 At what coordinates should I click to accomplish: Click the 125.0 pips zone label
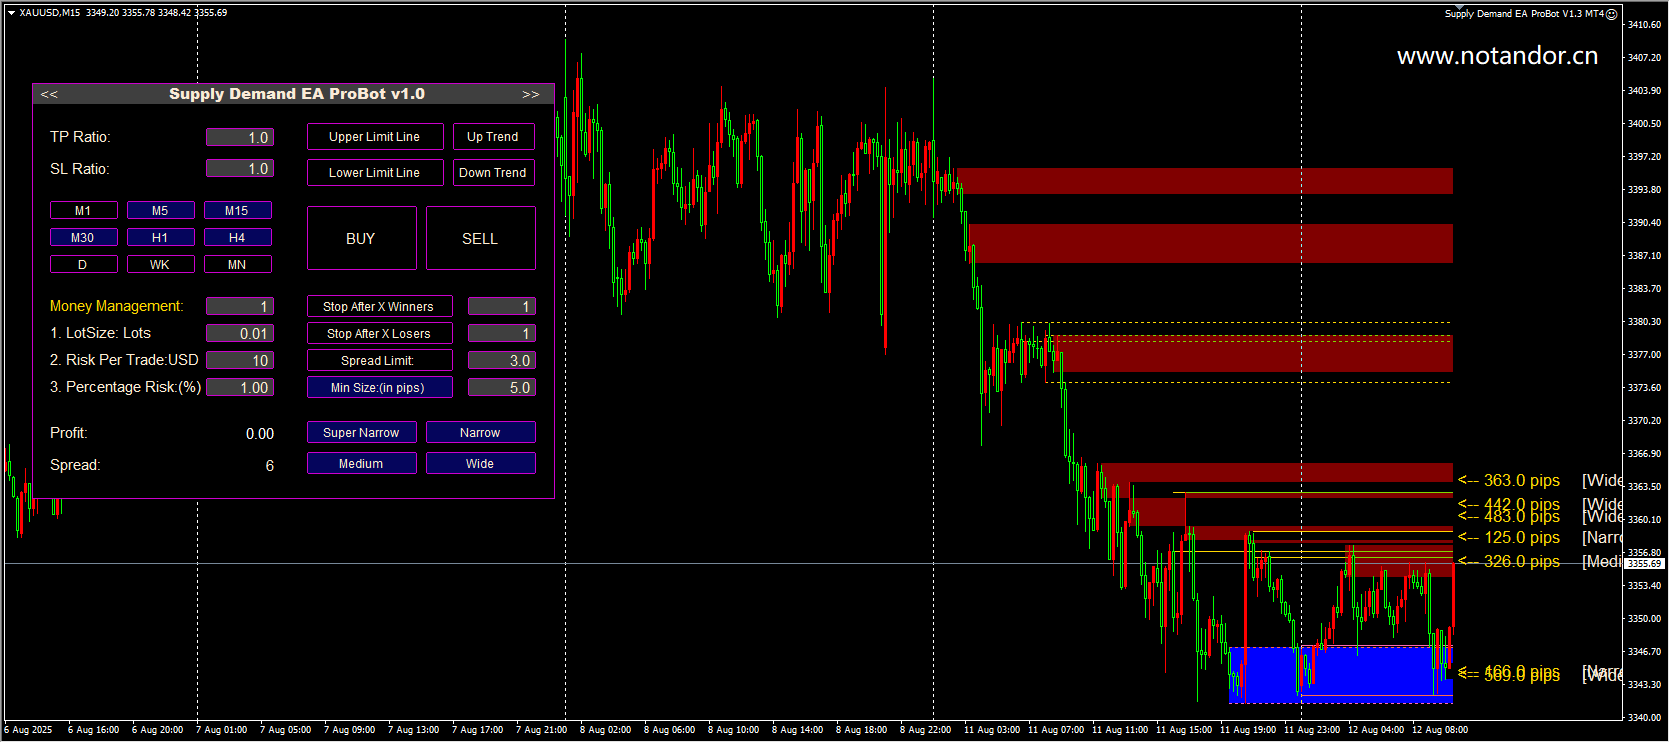(x=1509, y=538)
